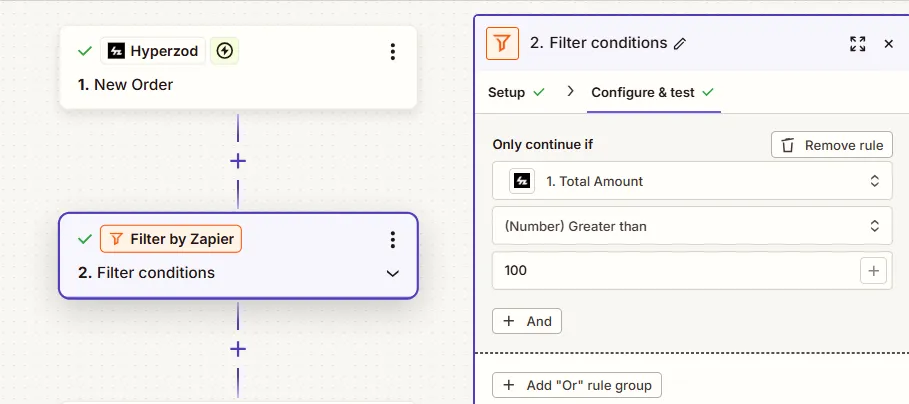Switch to the Configure & test tab
The width and height of the screenshot is (909, 404).
click(653, 92)
